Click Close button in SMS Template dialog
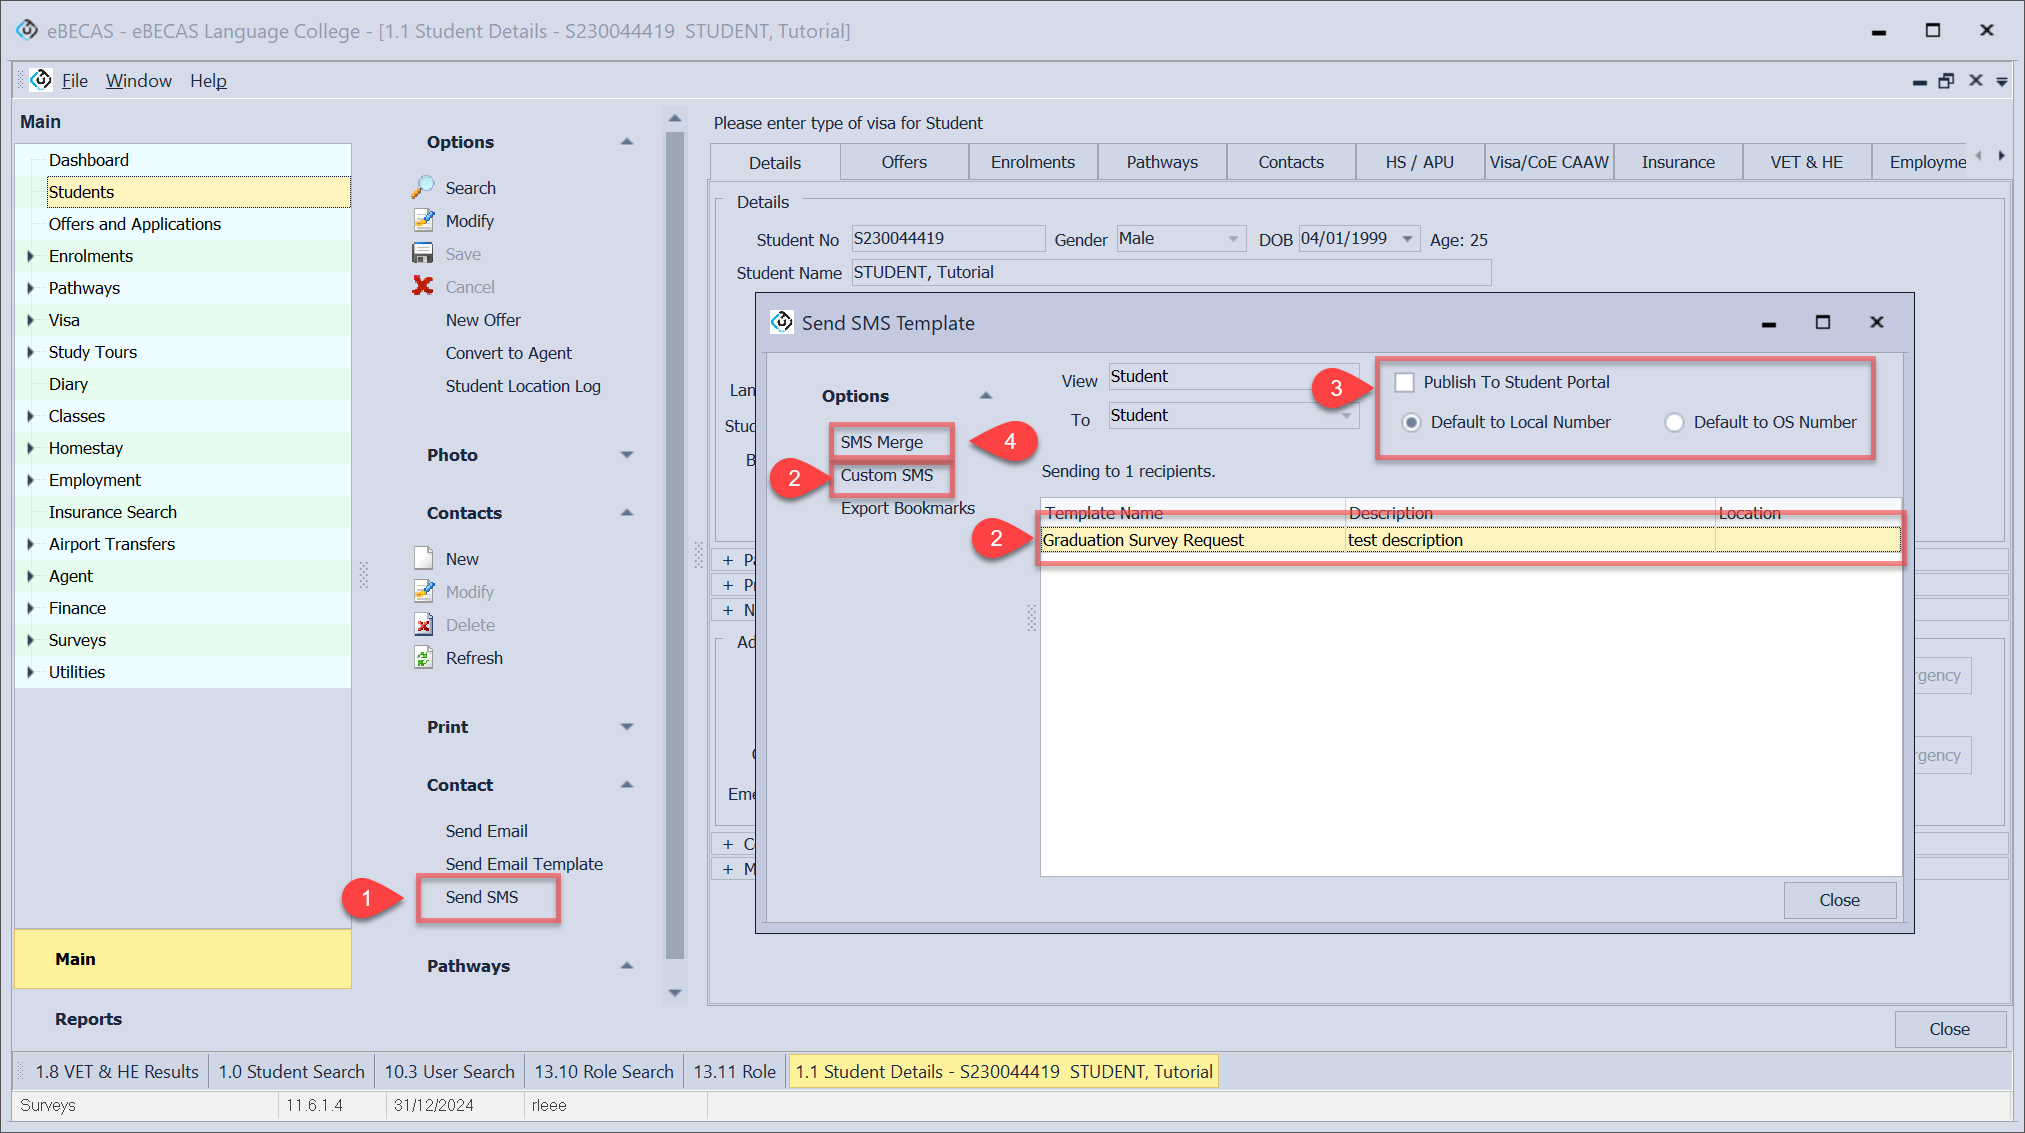2025x1133 pixels. tap(1838, 900)
